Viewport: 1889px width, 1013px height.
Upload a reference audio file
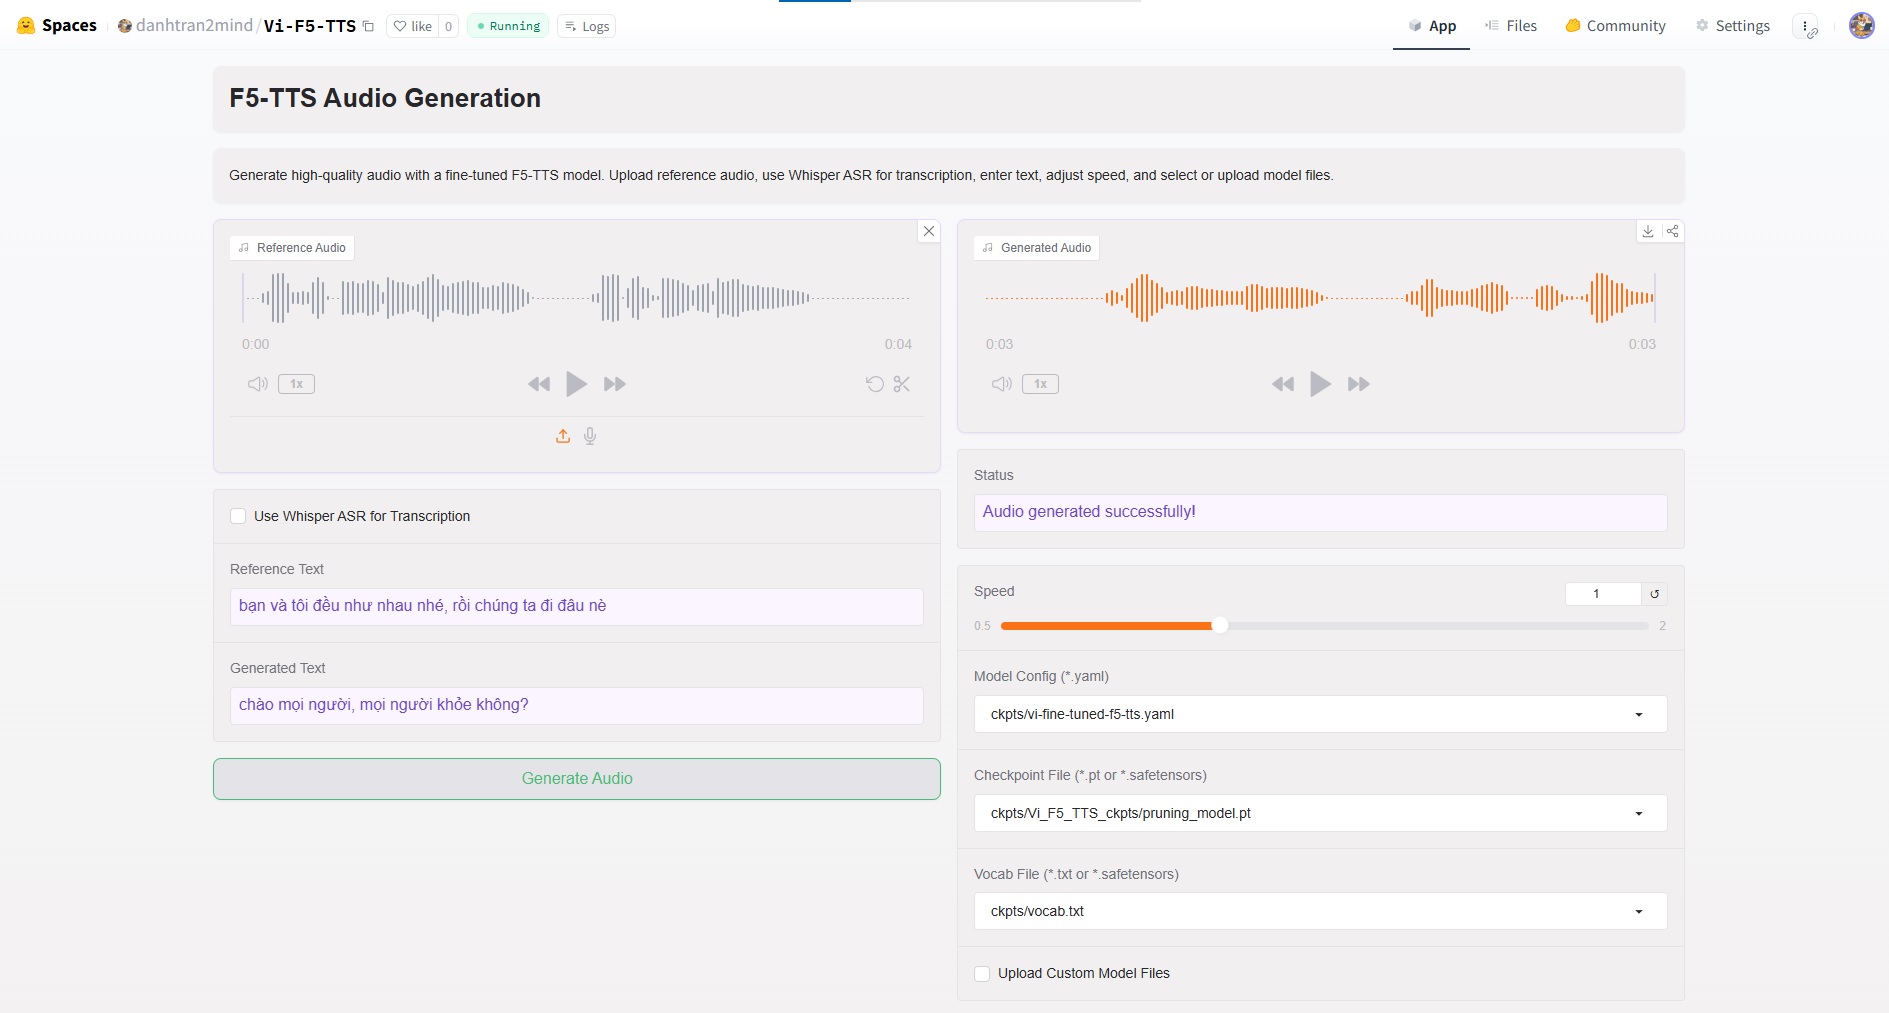point(563,436)
